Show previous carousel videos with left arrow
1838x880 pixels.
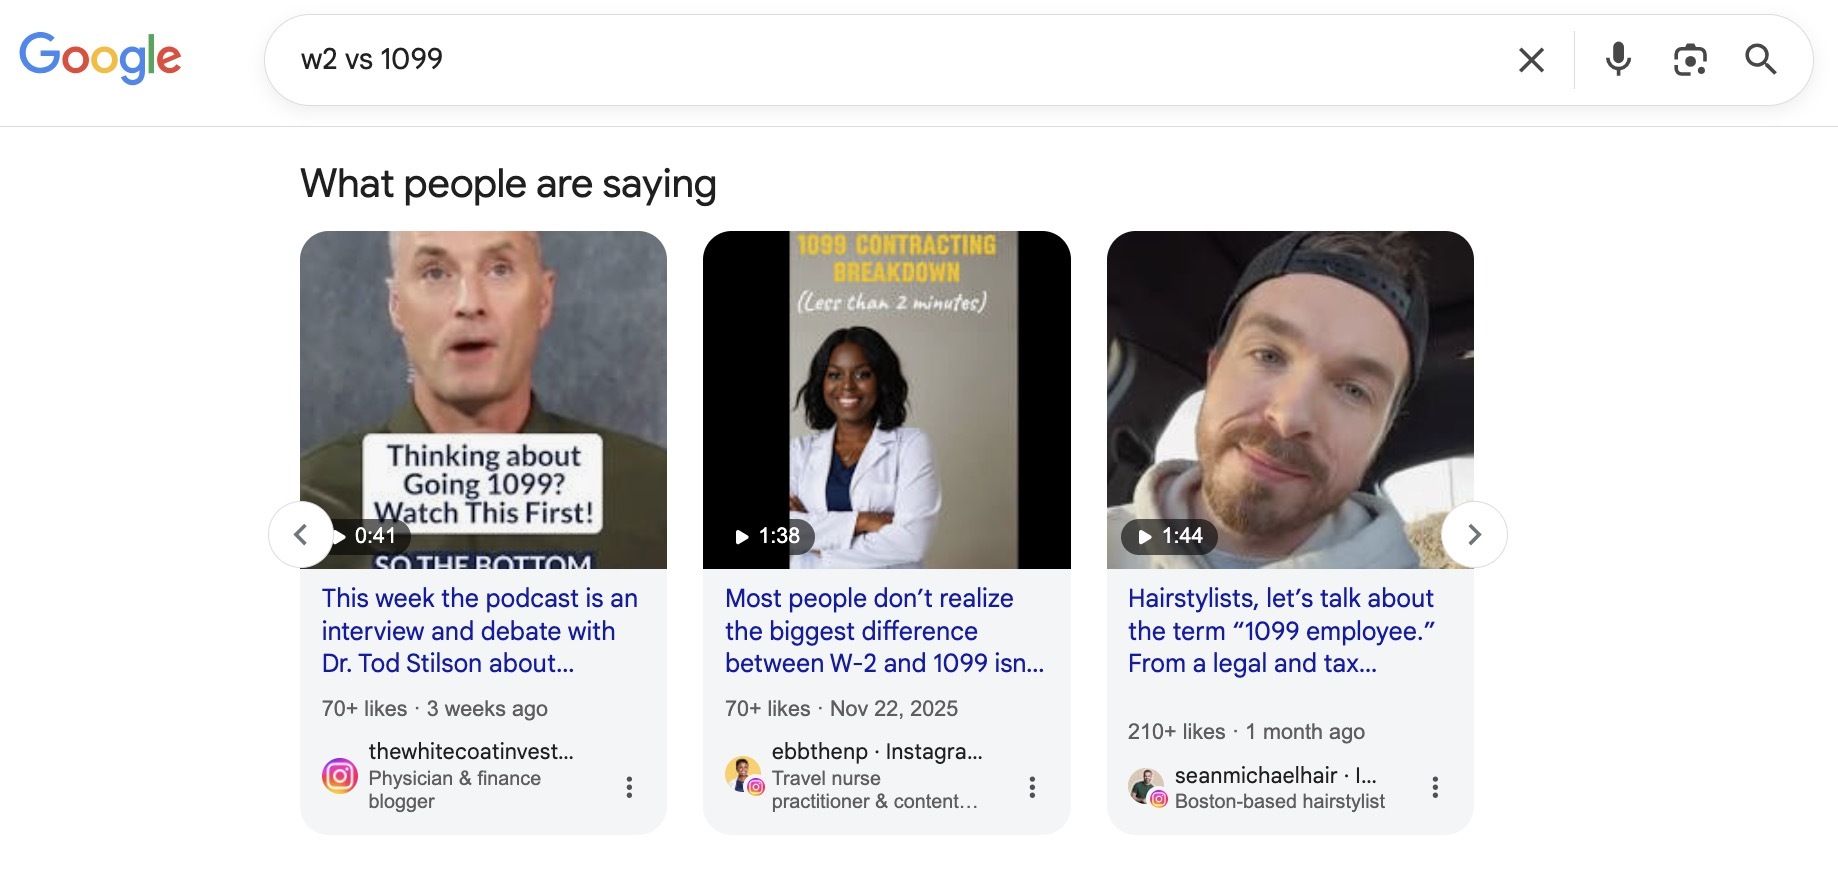click(301, 535)
